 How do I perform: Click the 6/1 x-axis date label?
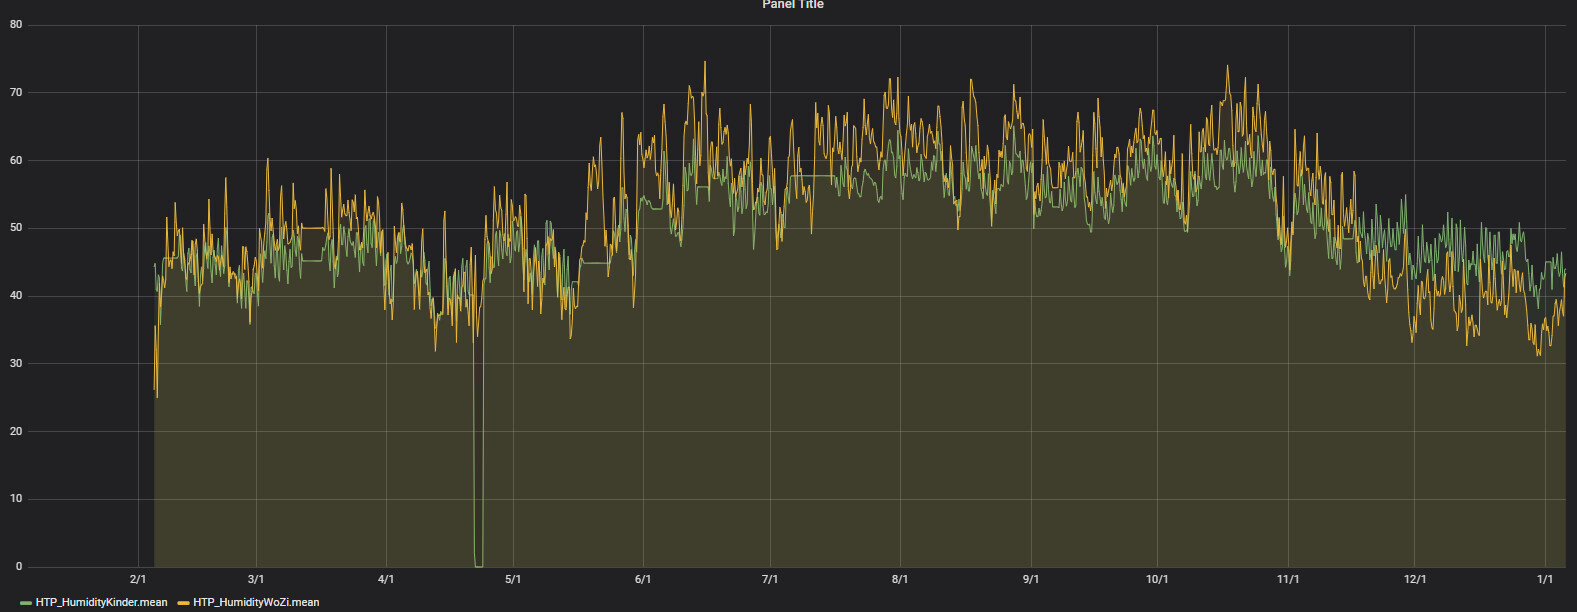[x=643, y=579]
